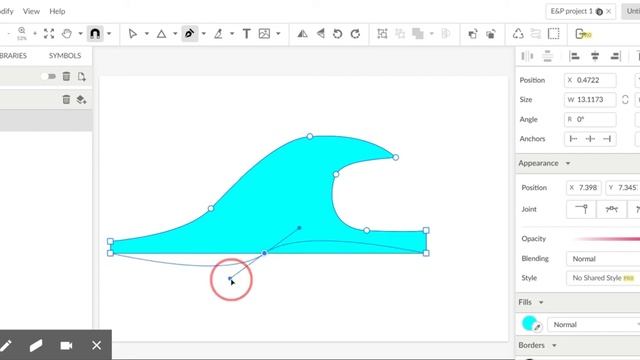Click the boolean compound shape icon
This screenshot has width=640, height=360.
coord(418,33)
